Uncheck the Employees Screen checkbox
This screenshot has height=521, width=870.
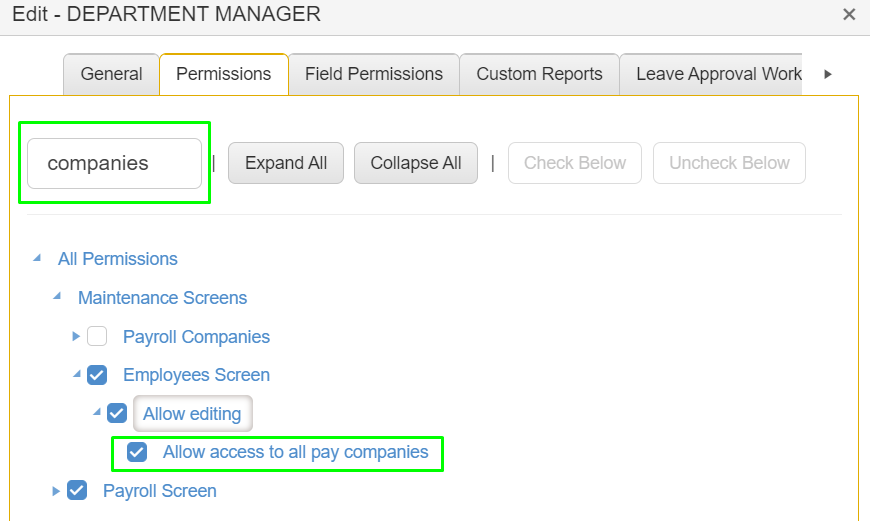tap(97, 375)
